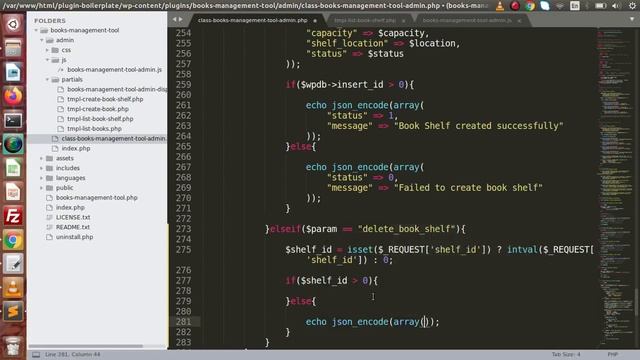Screen dimensions: 640x360
Task: Go to next tab with right arrow
Action: (181, 19)
